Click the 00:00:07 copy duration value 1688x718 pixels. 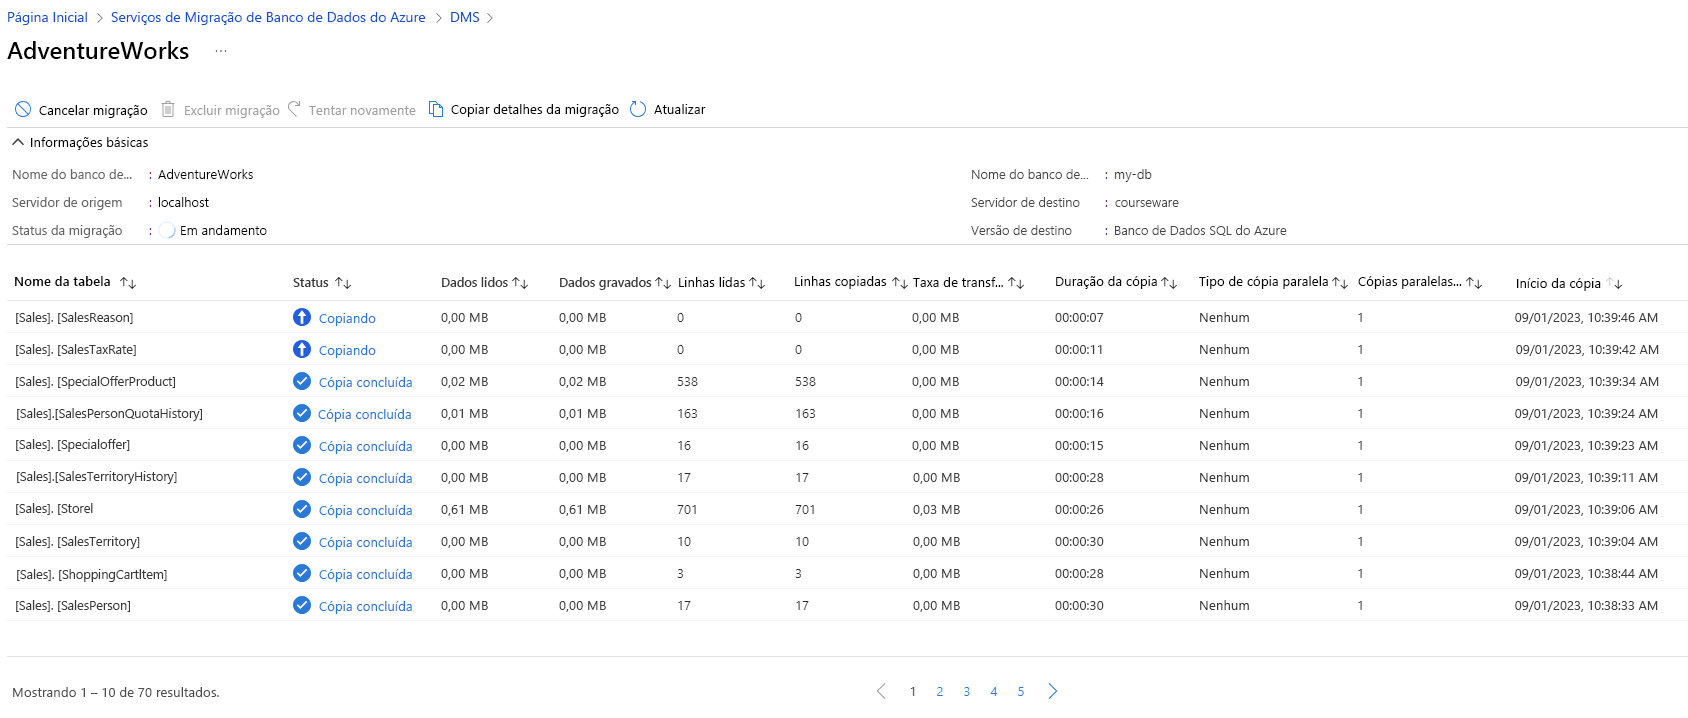click(1079, 317)
